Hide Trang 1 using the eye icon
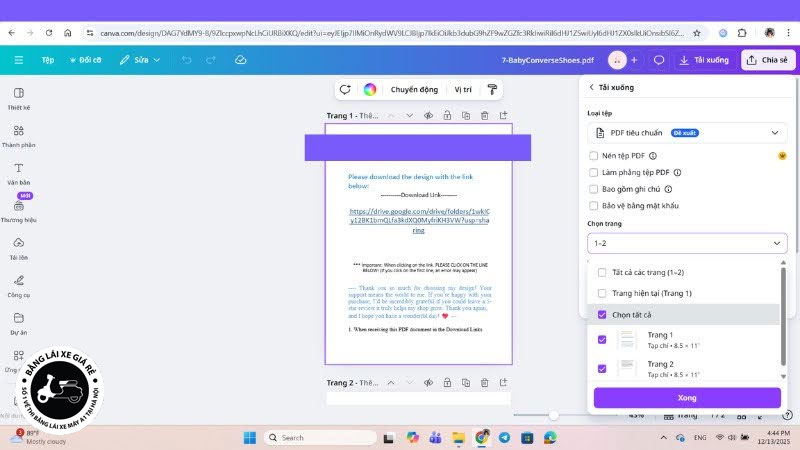The image size is (800, 450). [428, 116]
